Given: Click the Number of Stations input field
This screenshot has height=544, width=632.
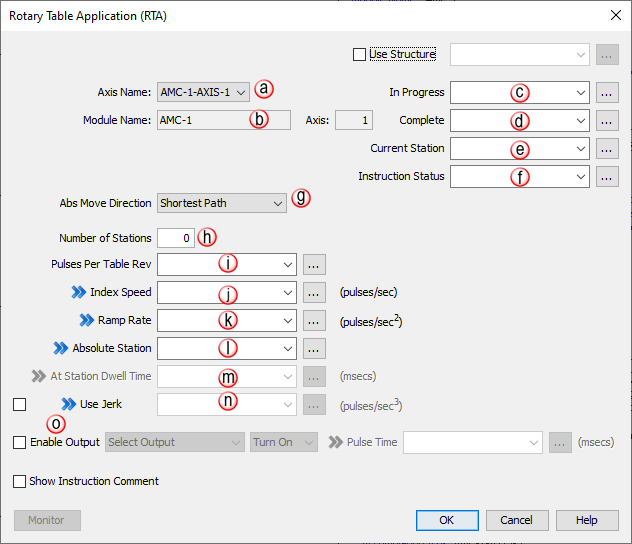Looking at the screenshot, I should [x=175, y=238].
